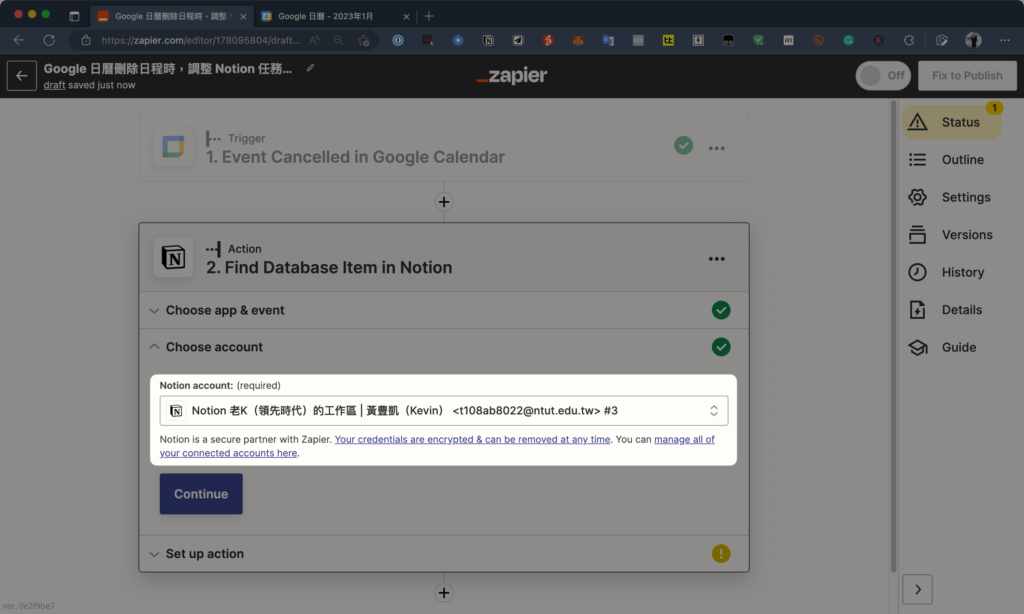Toggle the Zap Off switch
This screenshot has height=614, width=1024.
(x=883, y=76)
